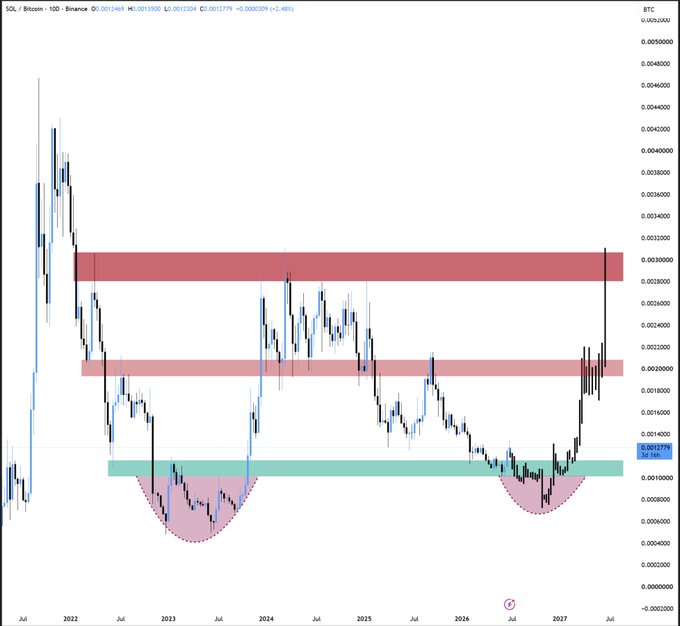Click the 0.0036000 price scale label

(x=657, y=194)
